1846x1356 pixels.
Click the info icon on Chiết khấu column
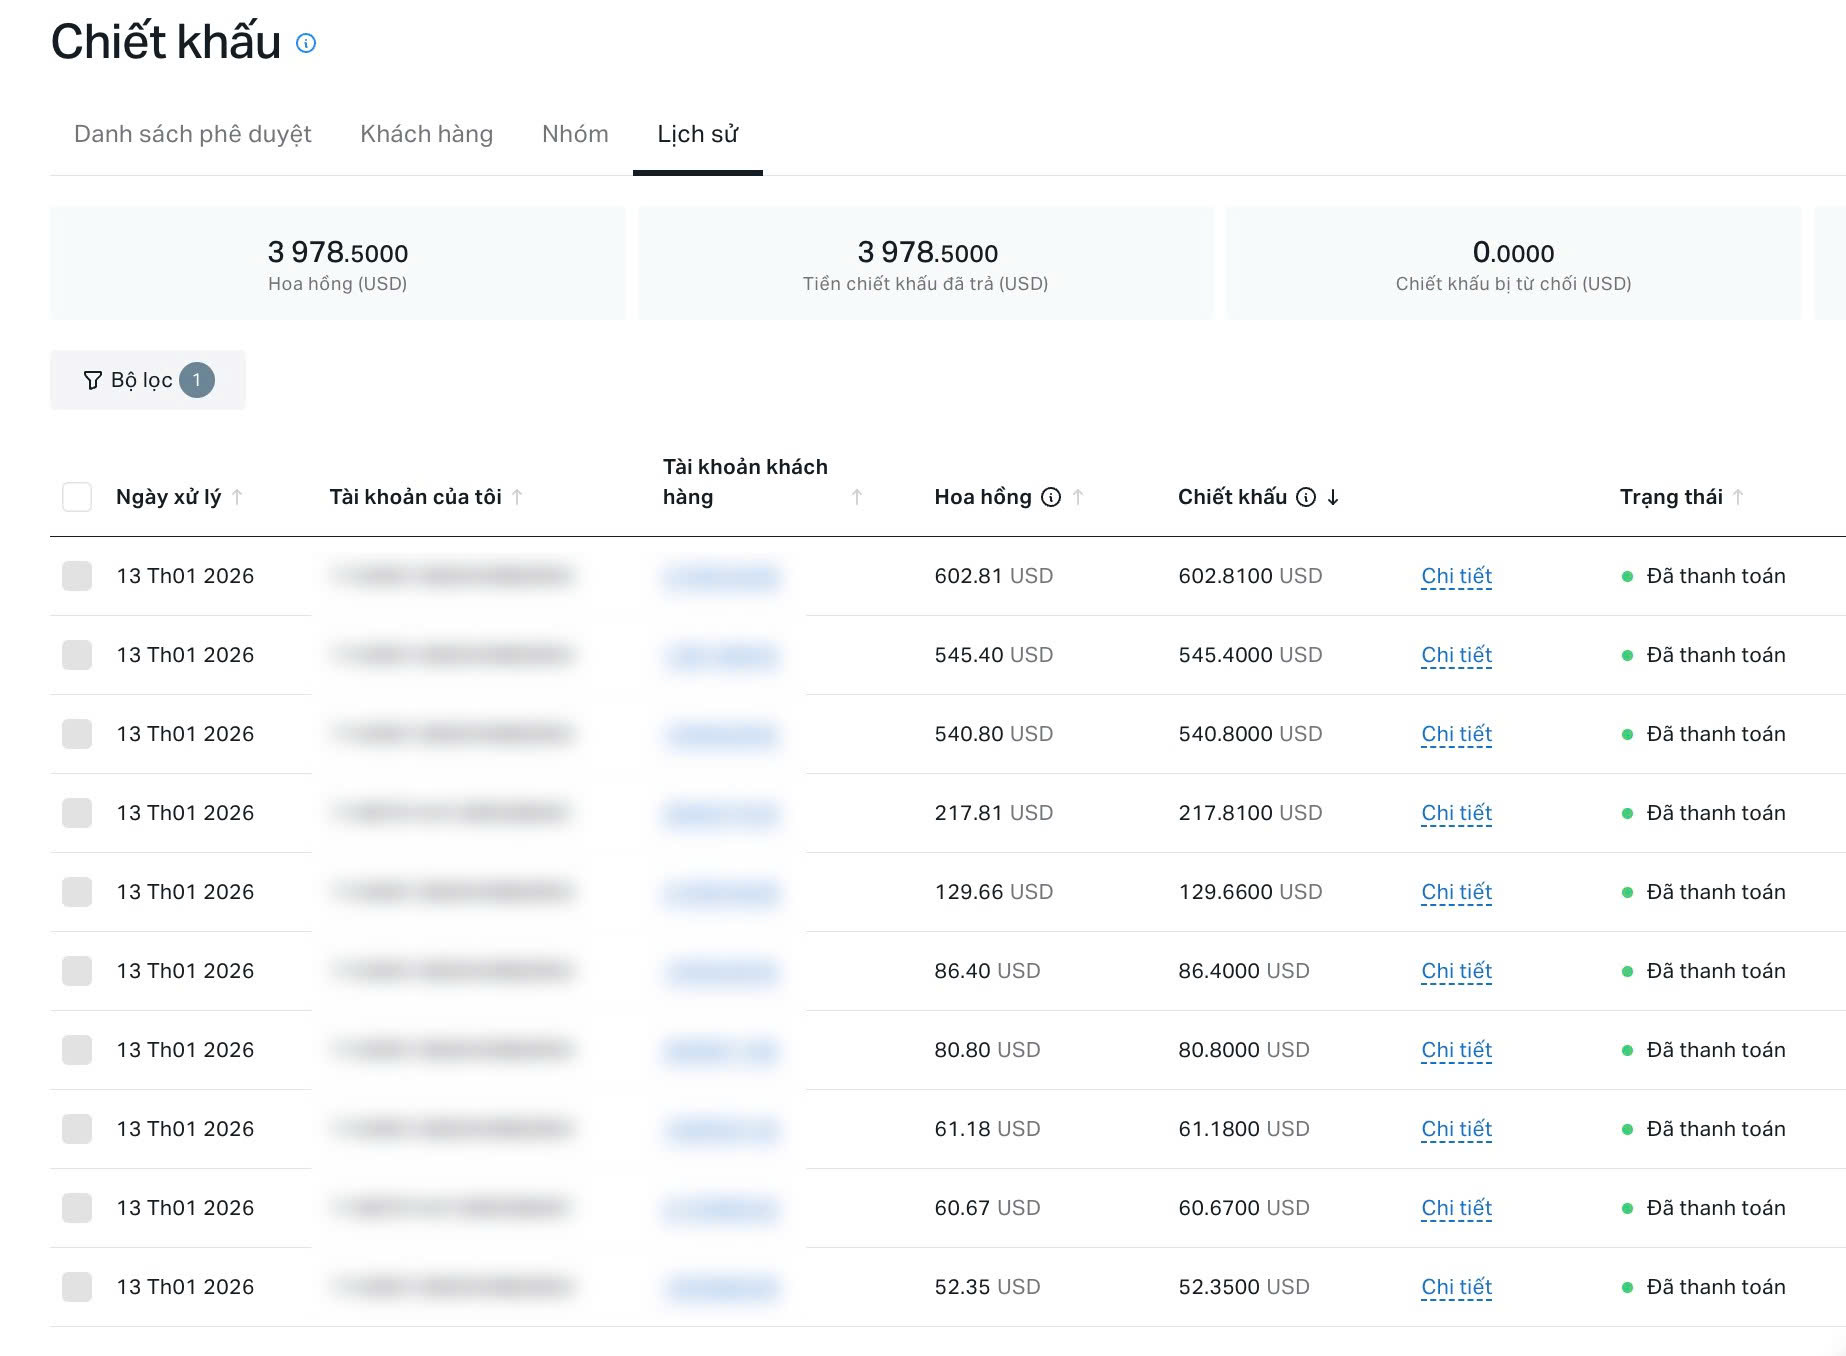click(x=1305, y=496)
